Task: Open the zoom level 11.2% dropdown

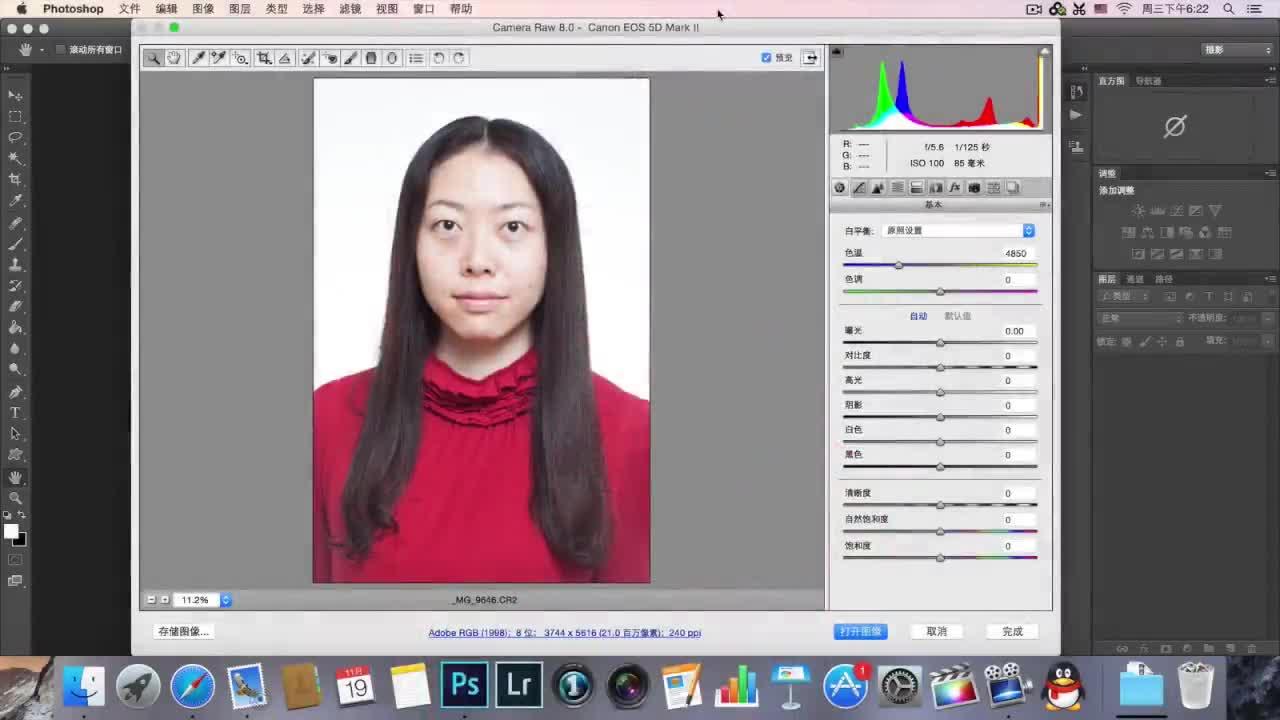Action: point(203,600)
